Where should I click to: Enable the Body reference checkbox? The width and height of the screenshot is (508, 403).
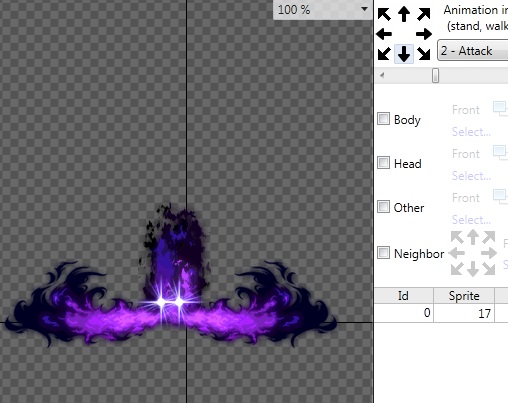[x=383, y=119]
